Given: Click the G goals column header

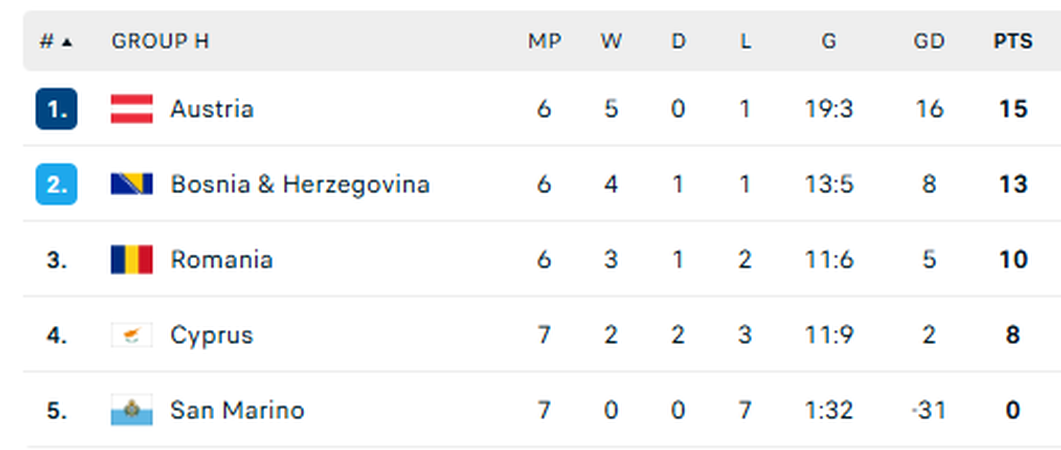Looking at the screenshot, I should click(x=829, y=42).
